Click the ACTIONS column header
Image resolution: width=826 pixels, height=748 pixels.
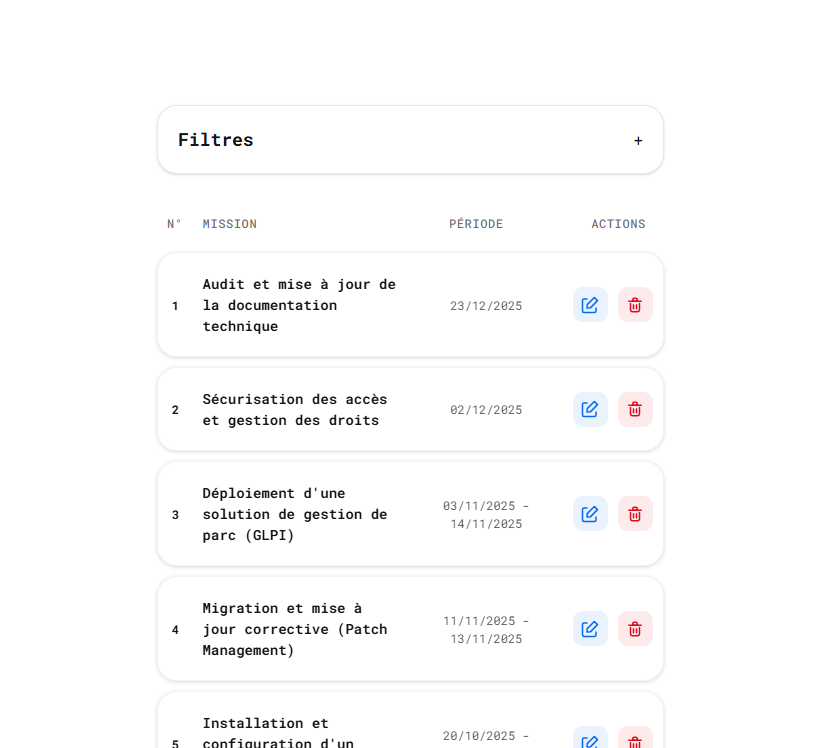click(618, 224)
